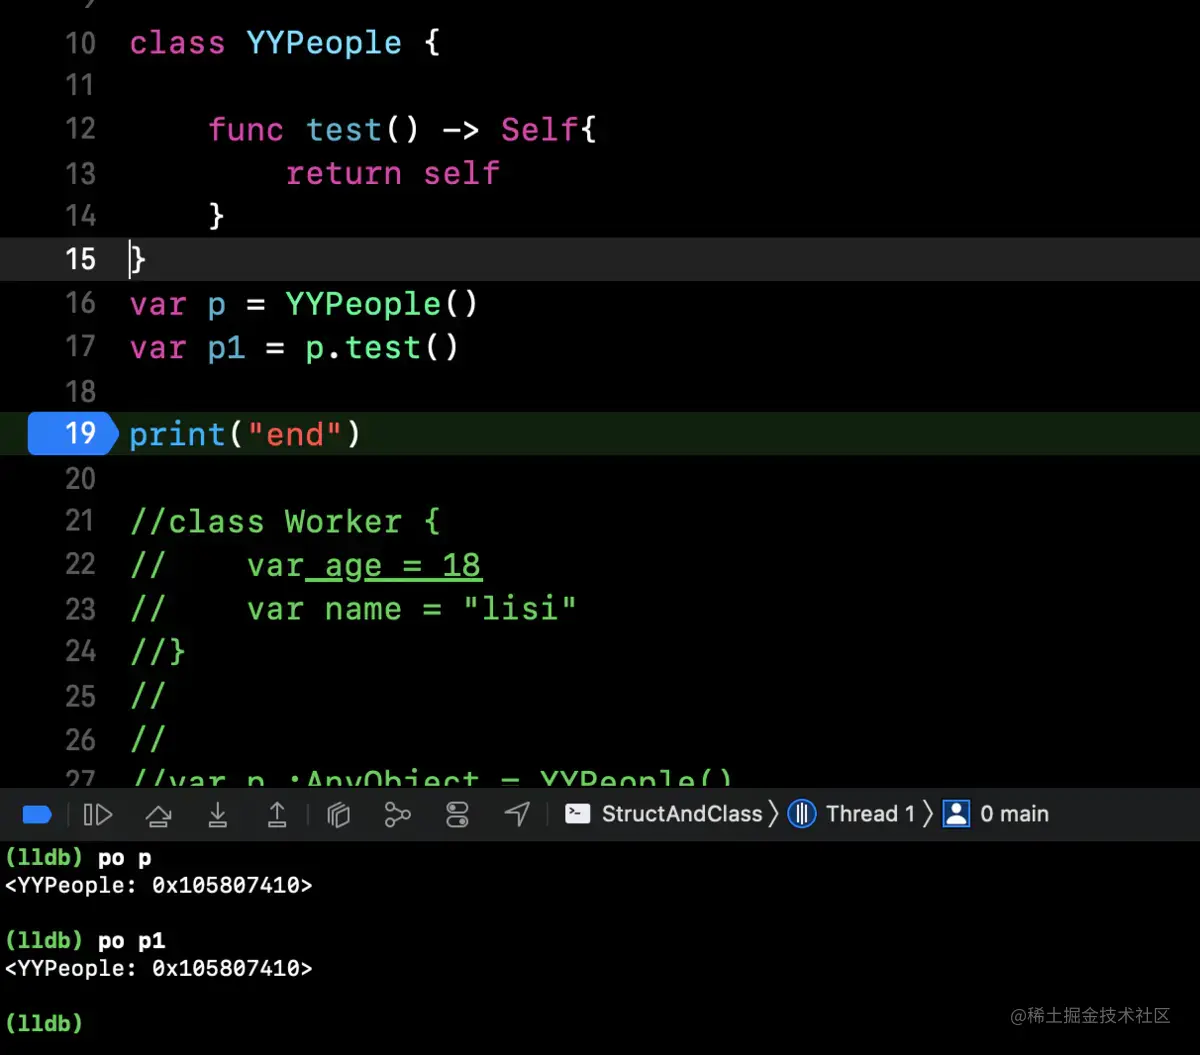
Task: Click the 'po p1' command in console
Action: point(131,940)
